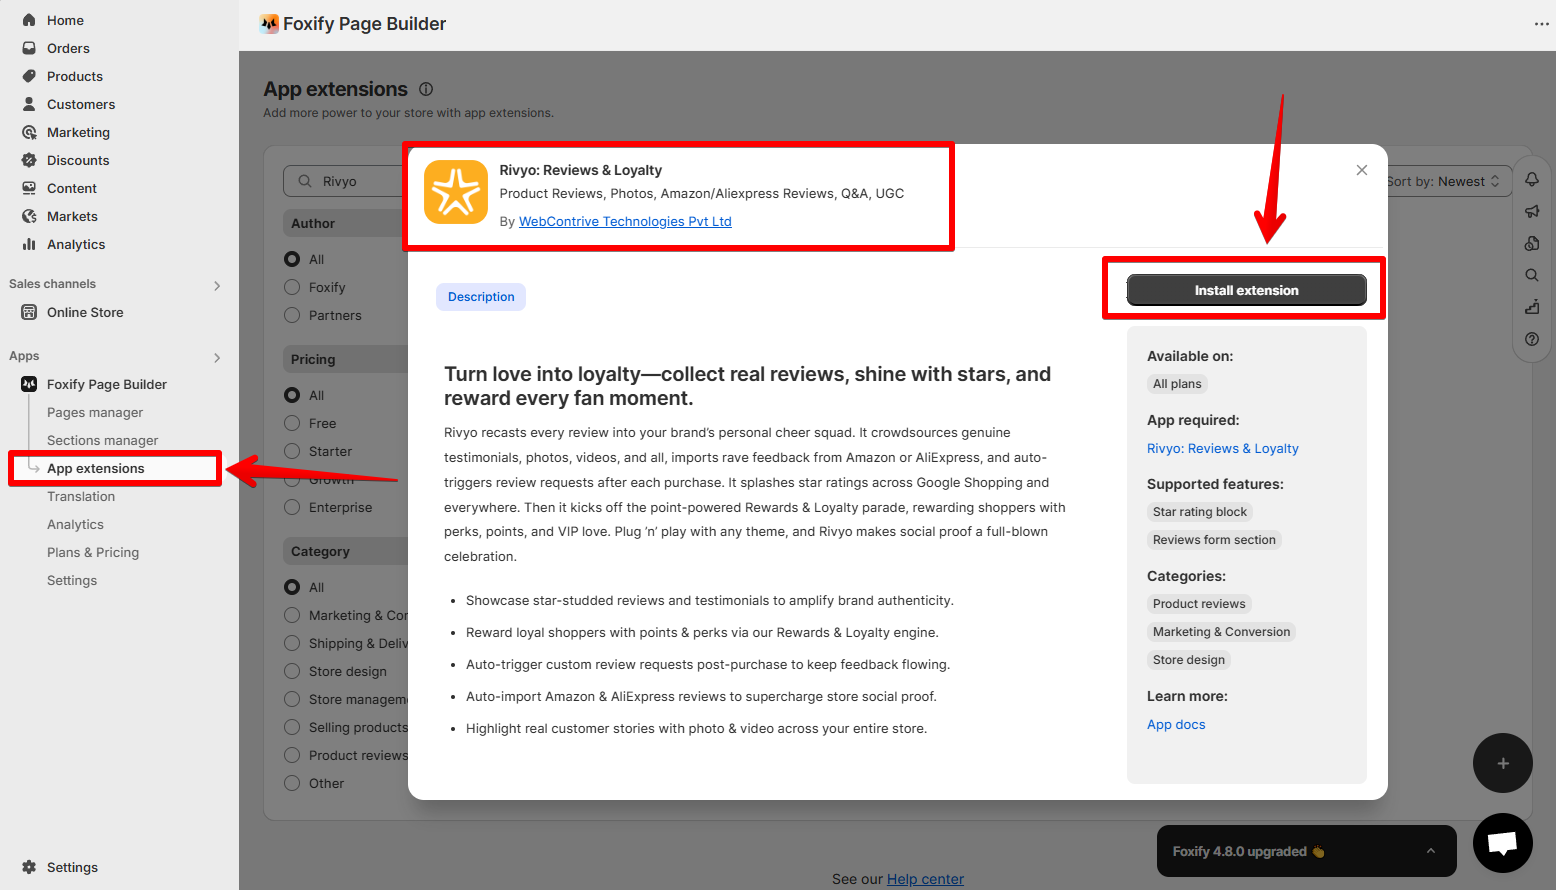
Task: Select the Free pricing radio button
Action: (292, 423)
